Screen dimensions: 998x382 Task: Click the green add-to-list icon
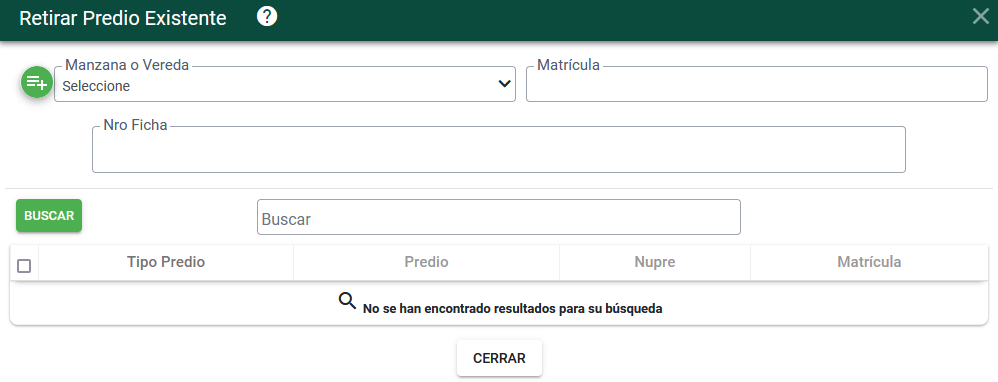[37, 82]
